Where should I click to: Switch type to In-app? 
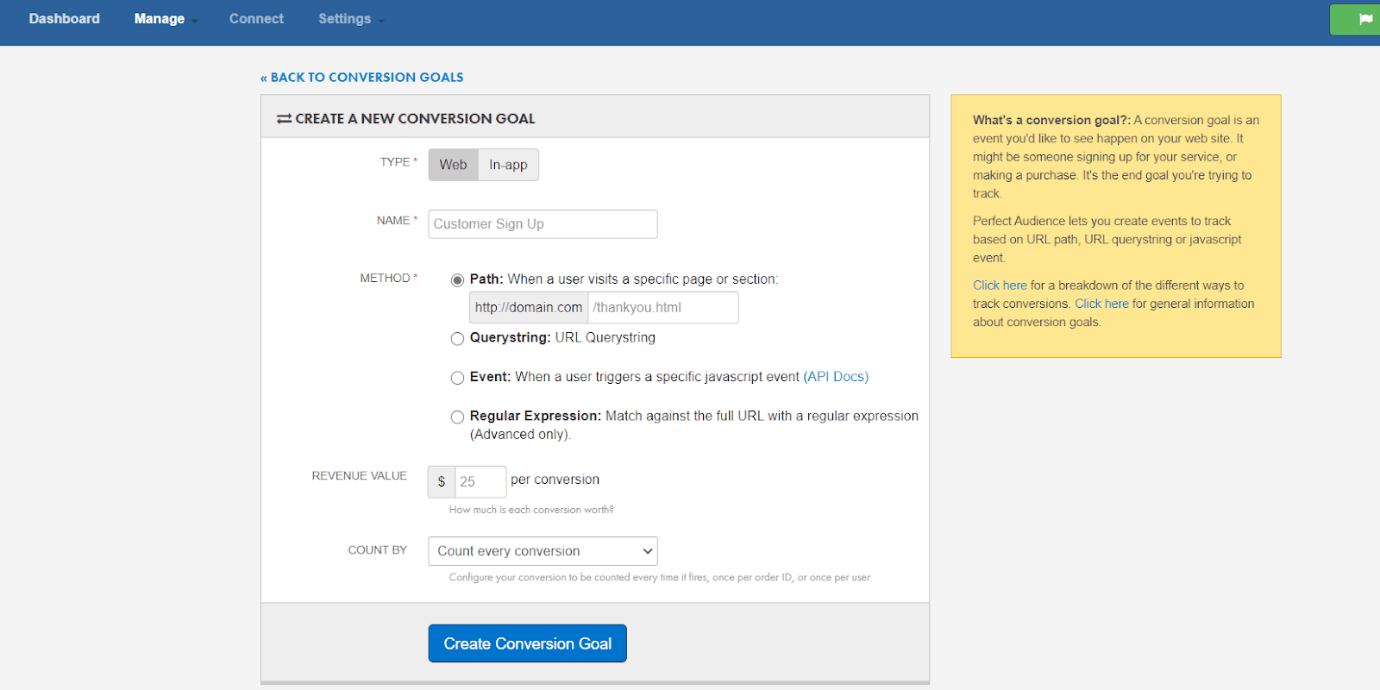[508, 165]
